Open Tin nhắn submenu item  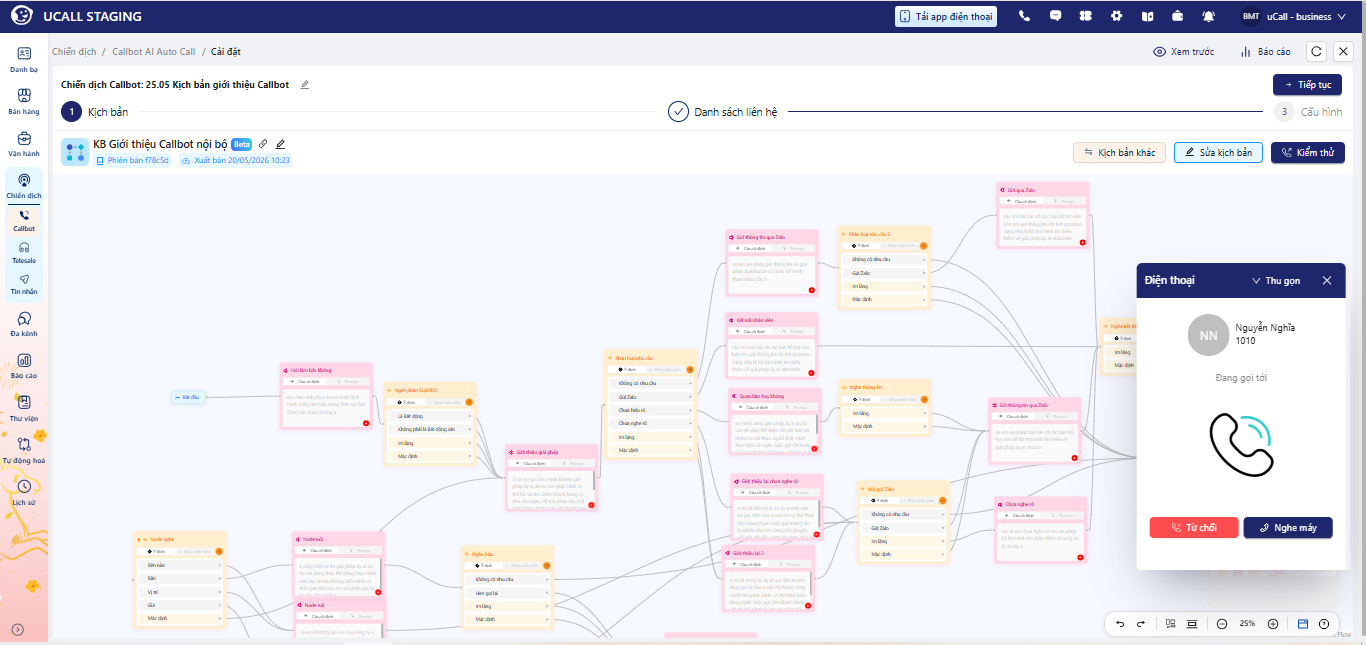click(x=24, y=284)
